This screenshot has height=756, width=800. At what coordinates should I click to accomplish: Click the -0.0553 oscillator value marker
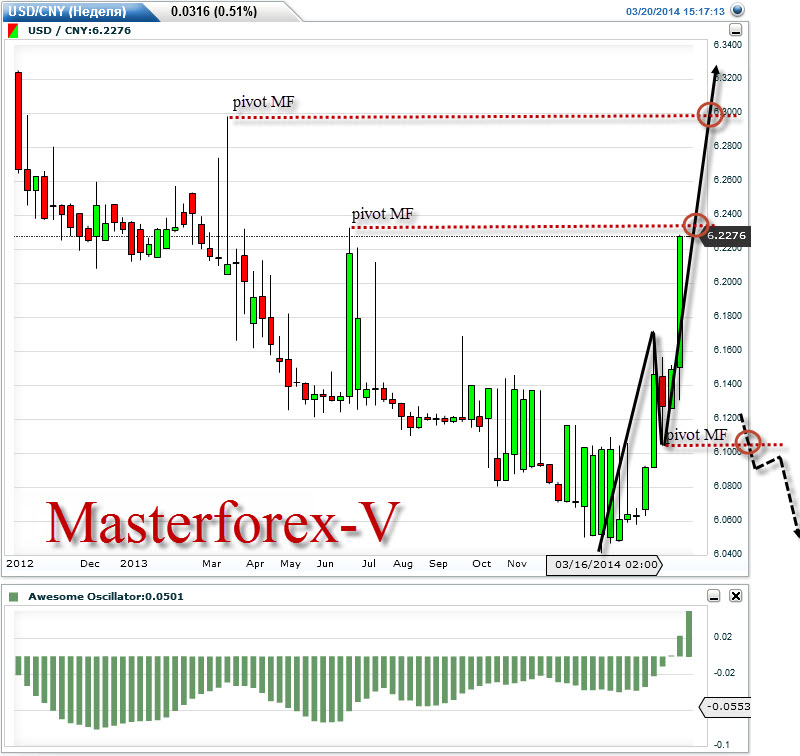726,707
